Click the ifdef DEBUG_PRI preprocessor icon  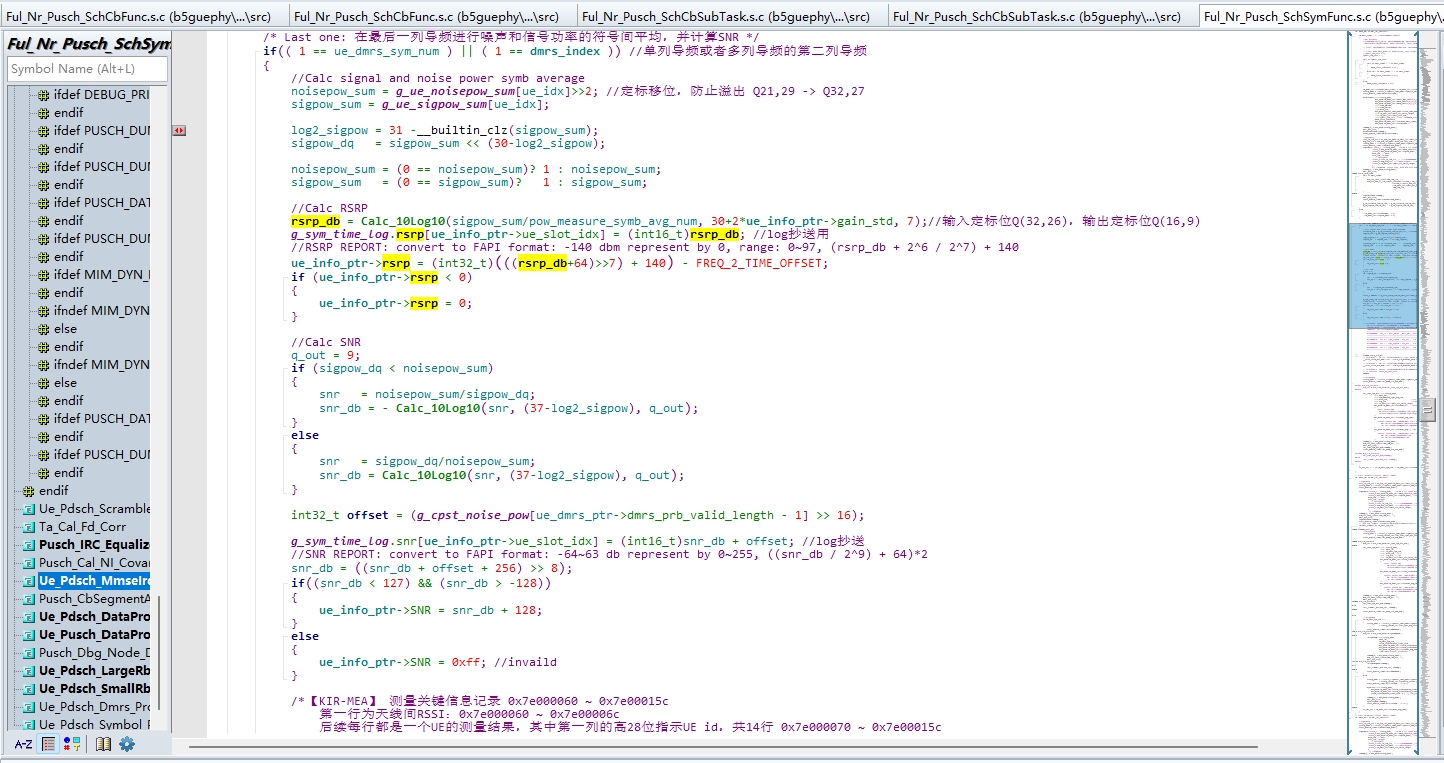(x=43, y=95)
